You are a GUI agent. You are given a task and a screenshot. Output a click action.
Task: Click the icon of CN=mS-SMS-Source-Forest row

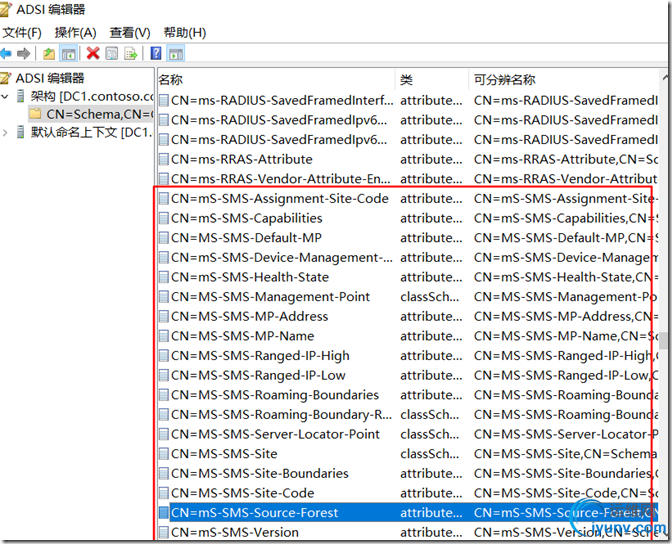pos(163,513)
